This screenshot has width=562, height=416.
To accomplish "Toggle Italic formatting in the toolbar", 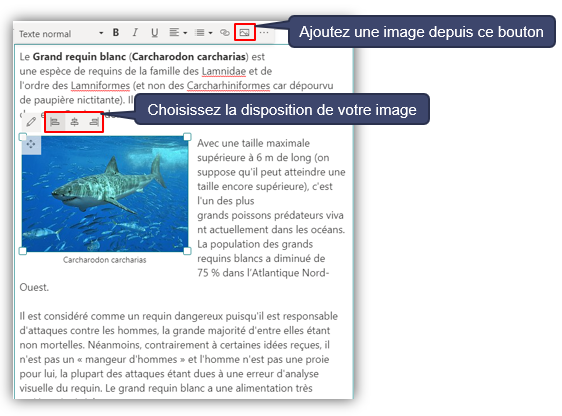I will [x=135, y=33].
